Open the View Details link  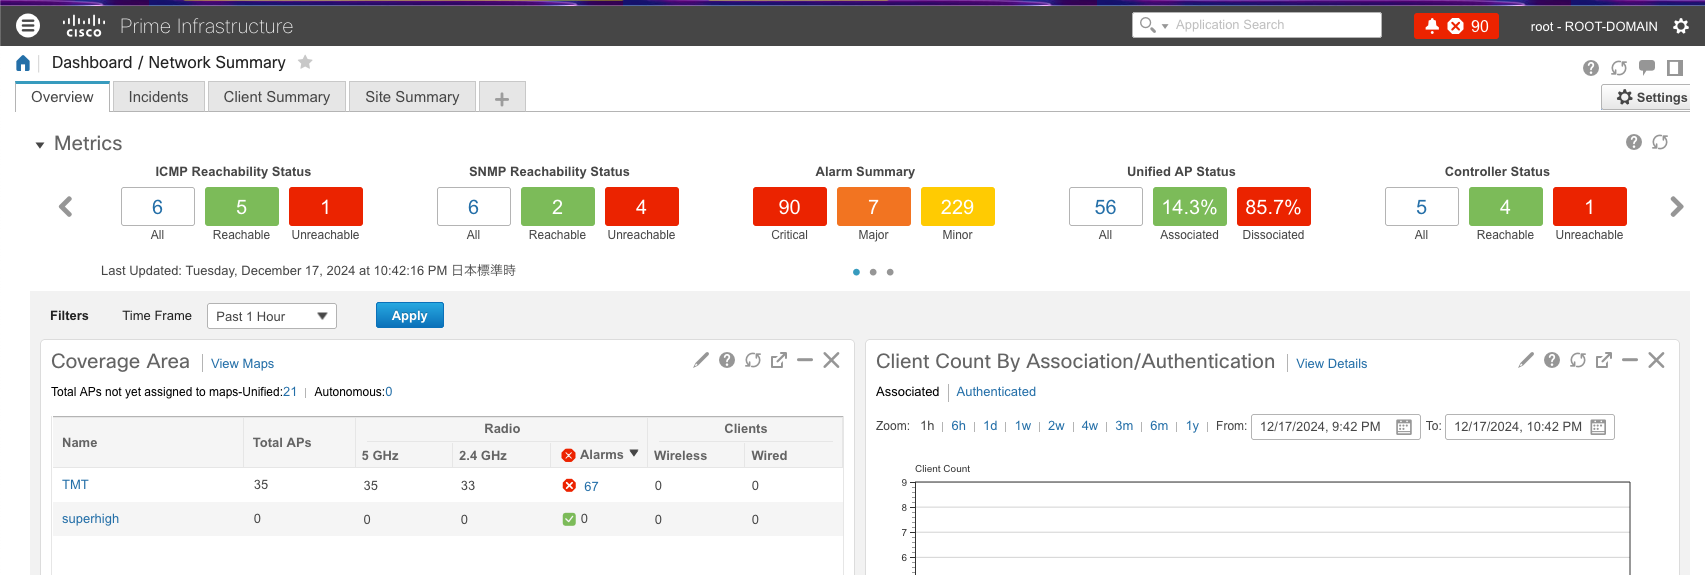(1332, 364)
